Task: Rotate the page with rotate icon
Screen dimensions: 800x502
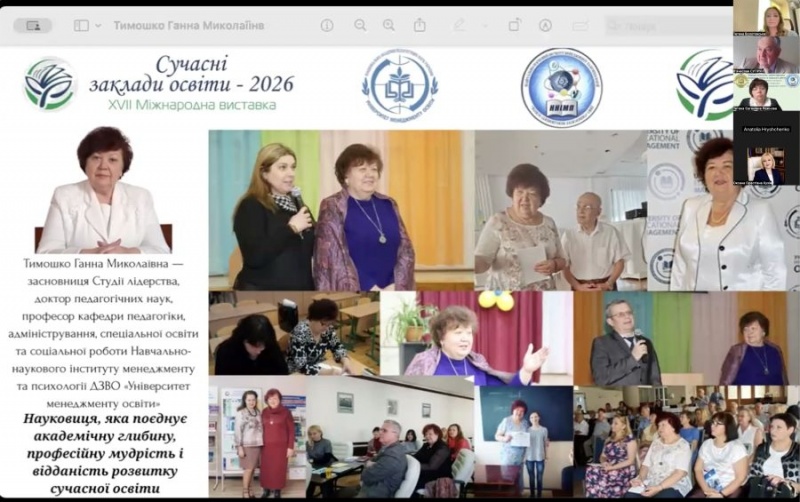Action: click(x=515, y=25)
